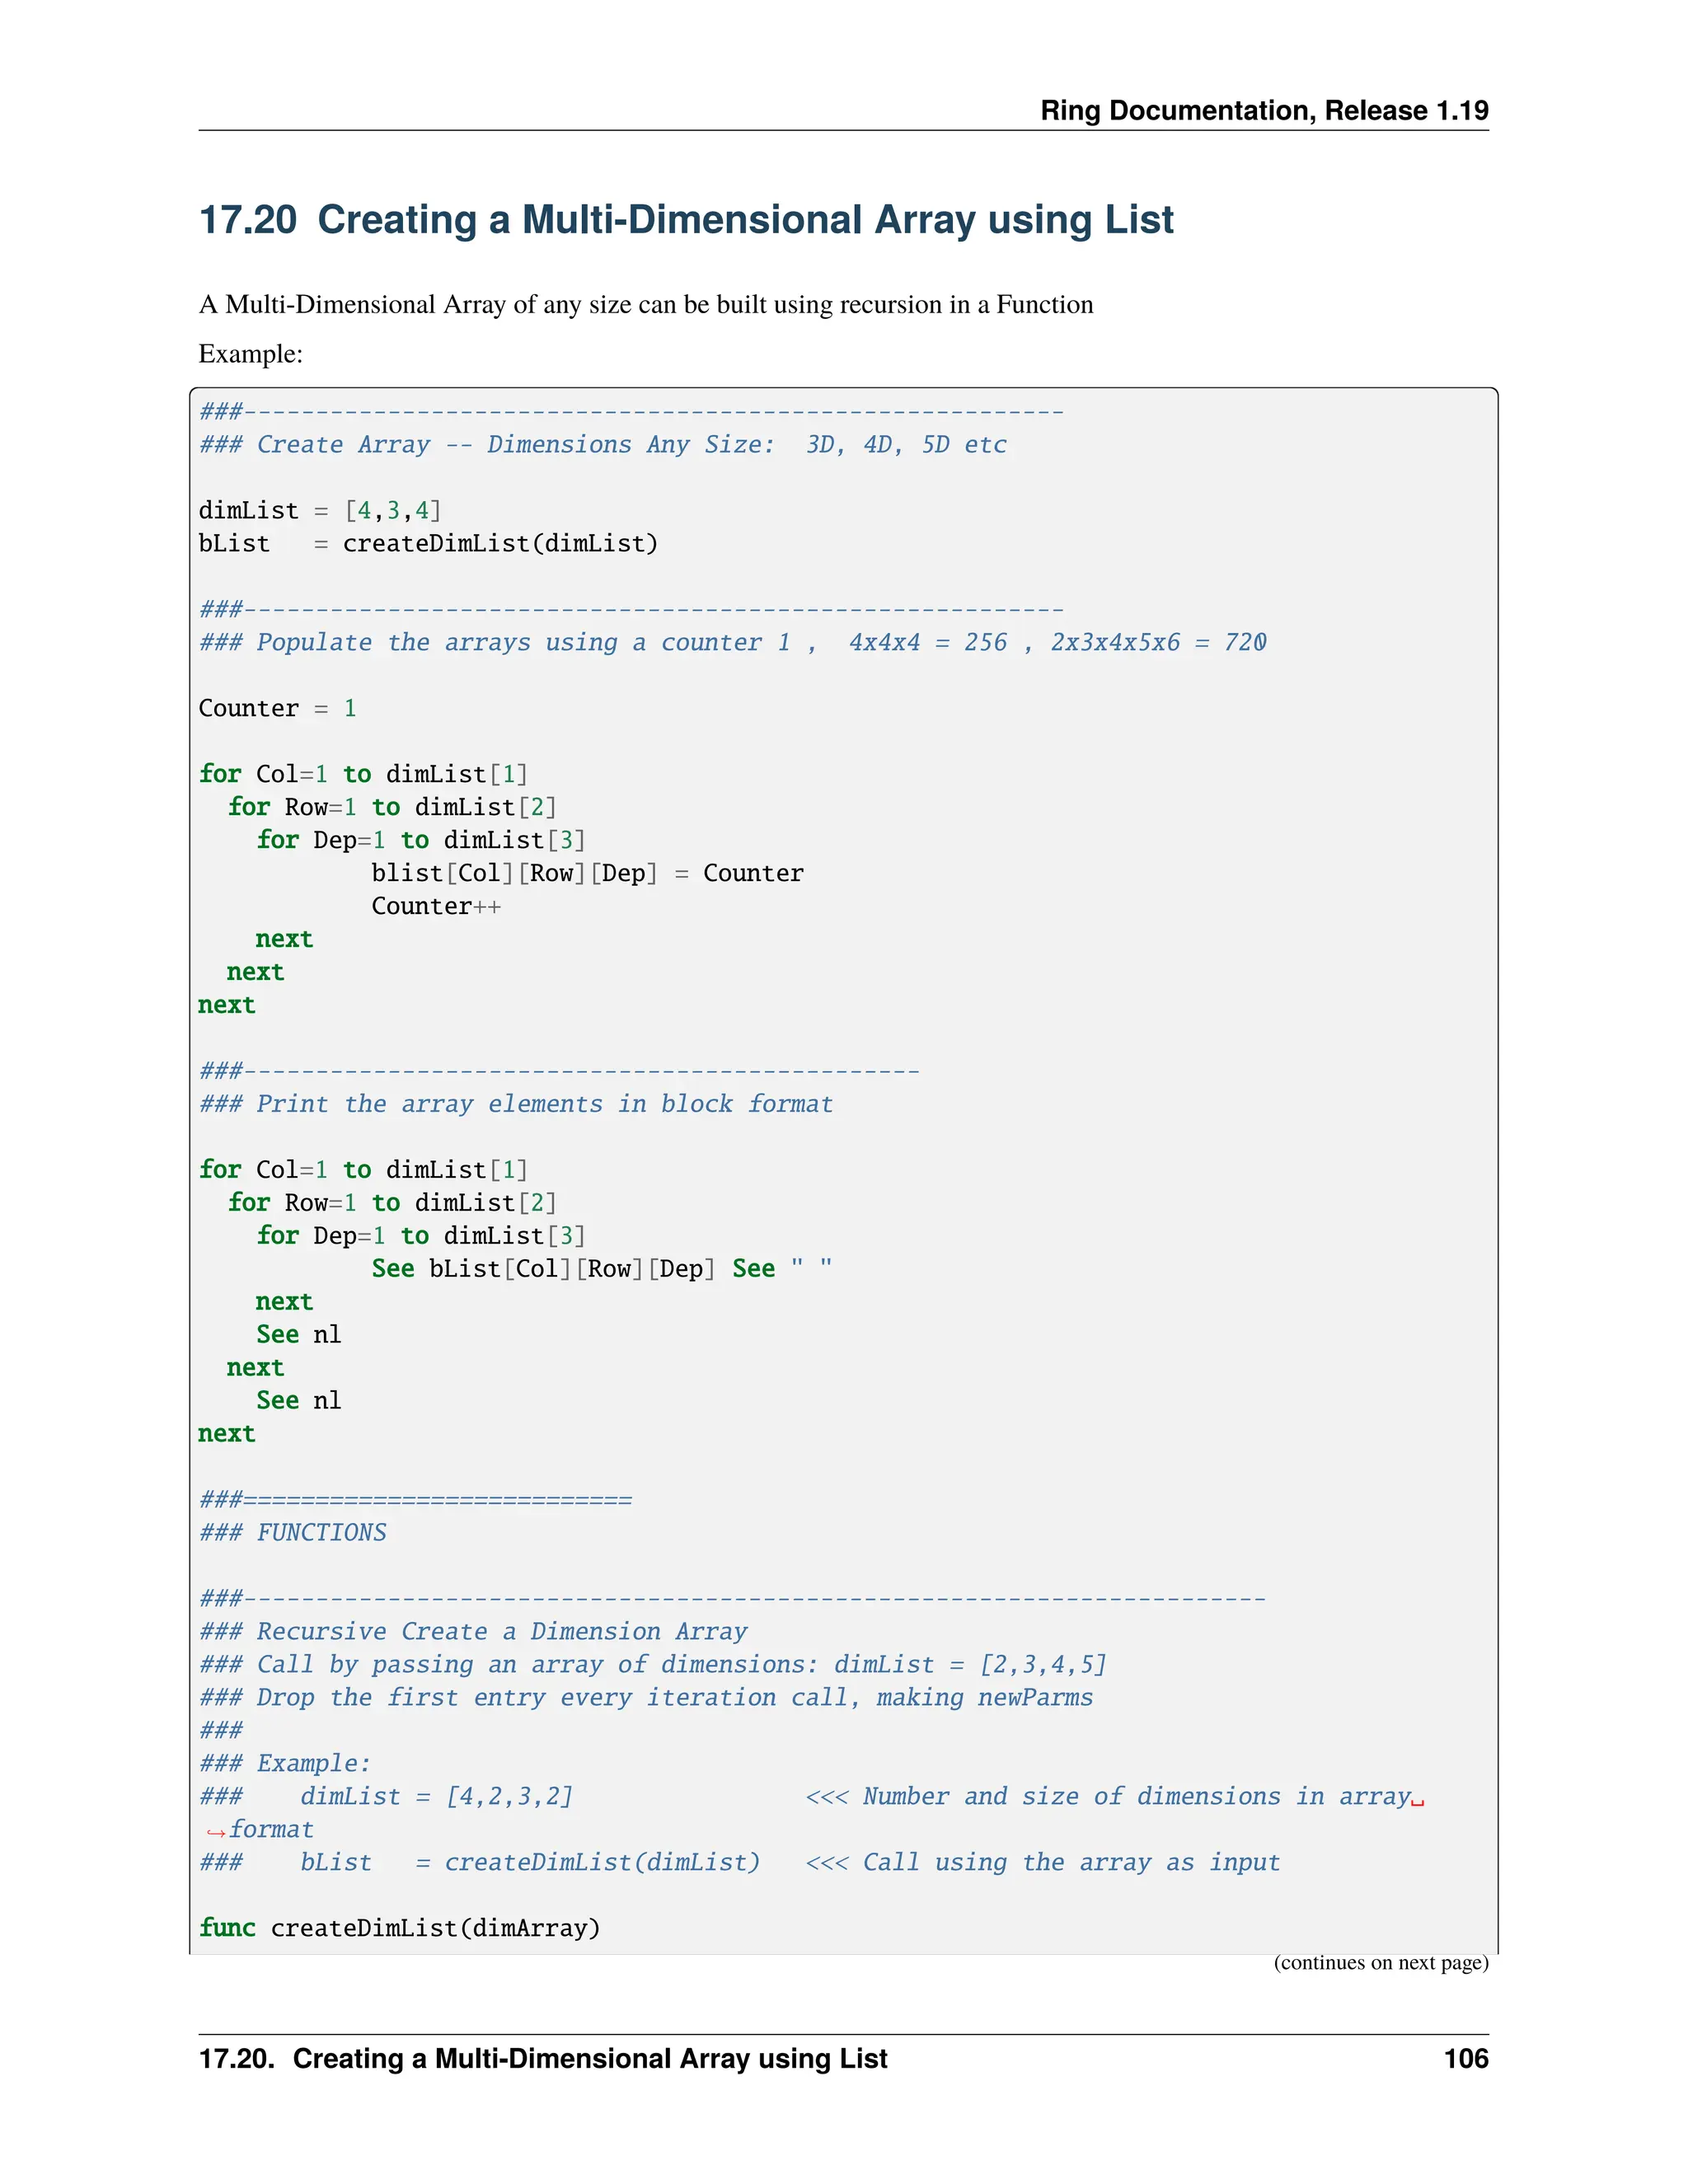
Task: Click the 'Example:' paragraph label
Action: (251, 354)
